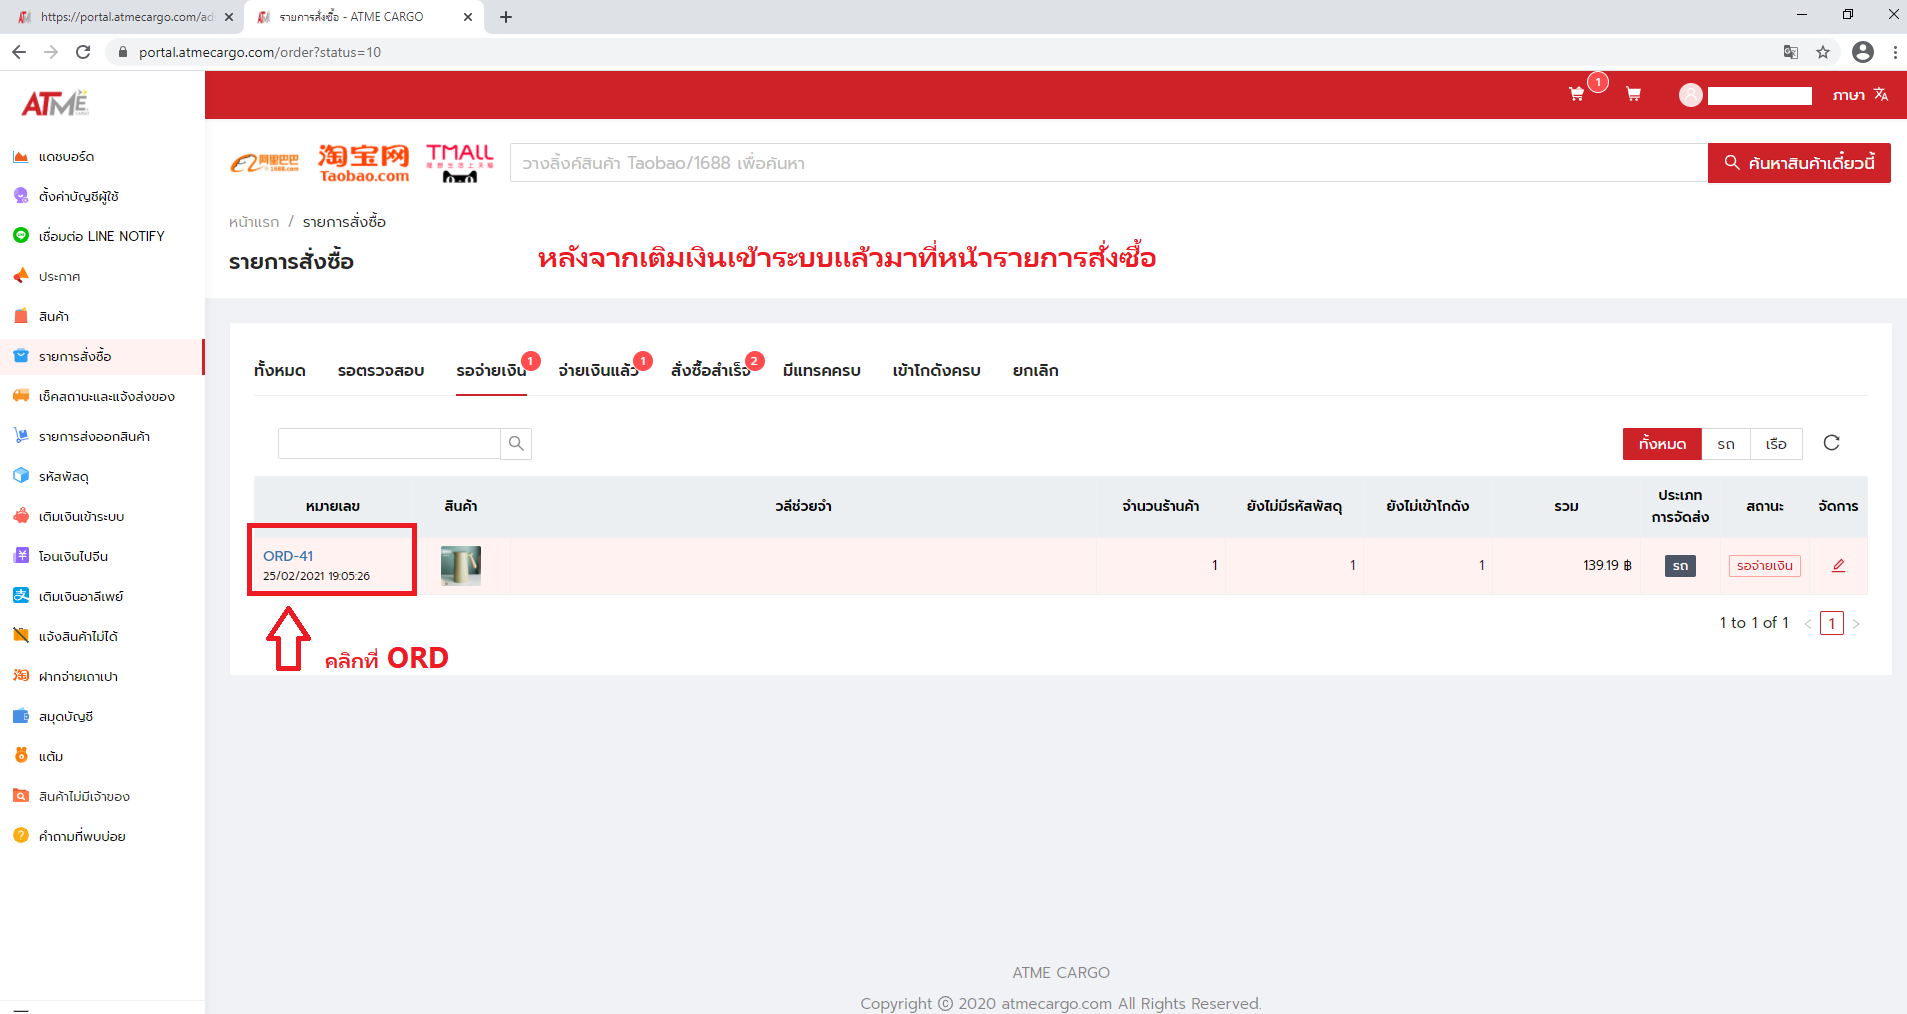Enable the รถ (truck) shipping filter

pyautogui.click(x=1725, y=443)
